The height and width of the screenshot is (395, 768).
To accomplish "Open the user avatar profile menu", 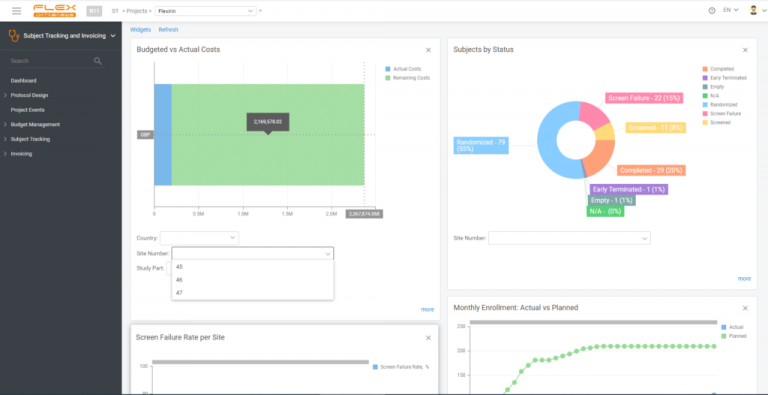I will [x=754, y=10].
